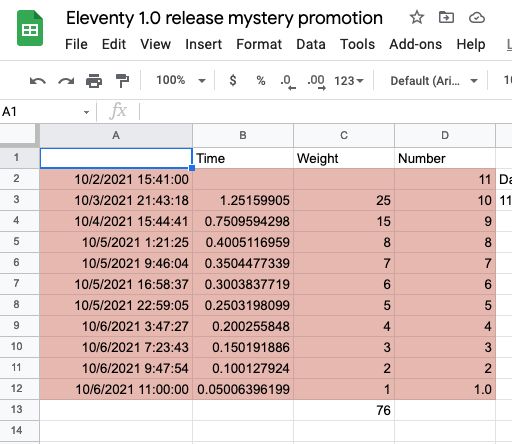Open the 123 more formats dropdown
Viewport: 512px width, 444px height.
pos(349,81)
